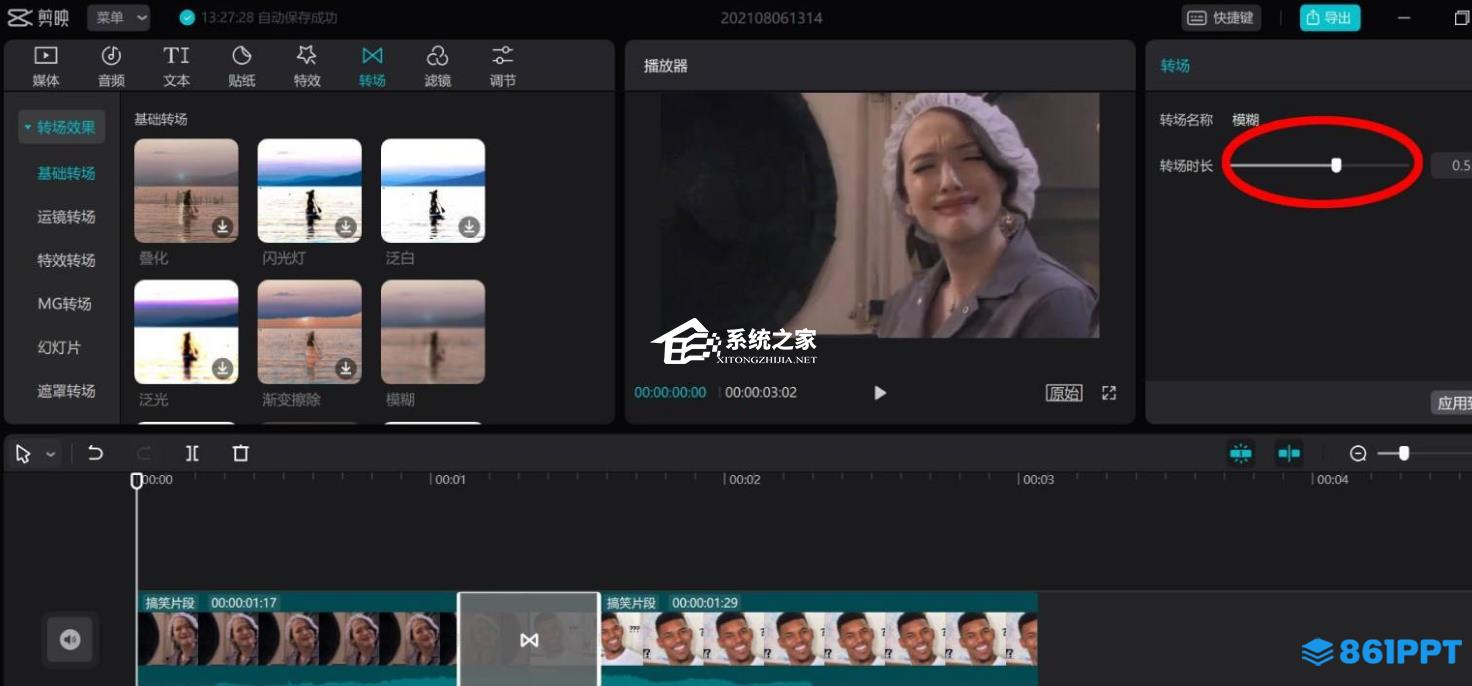Click the 原始 ratio button in the player
Viewport: 1472px width, 686px height.
coord(1064,393)
